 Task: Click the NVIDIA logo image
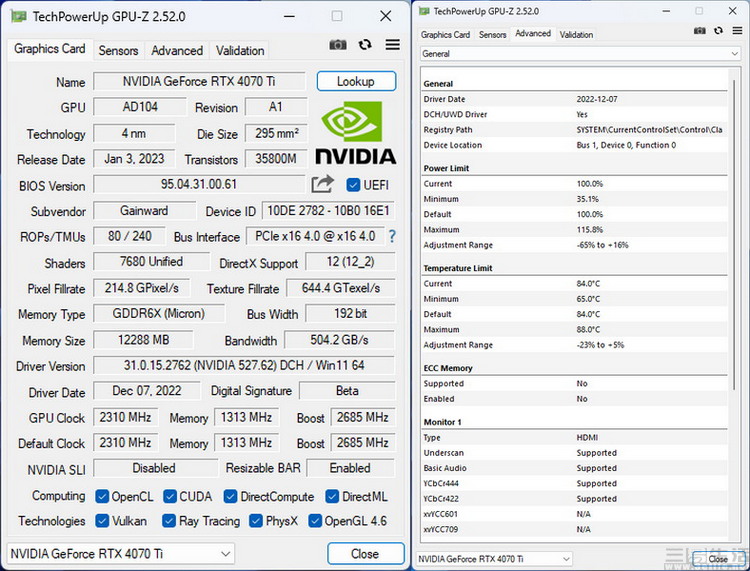pos(355,132)
